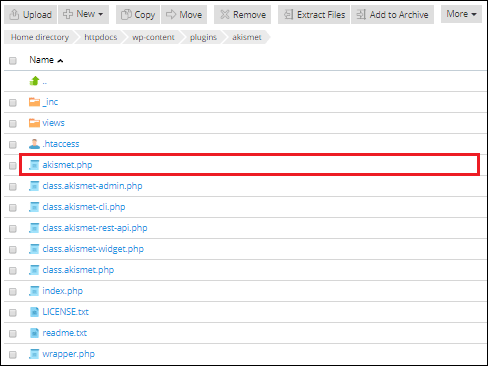Check the .htaccess checkbox
The height and width of the screenshot is (366, 488).
click(x=13, y=145)
